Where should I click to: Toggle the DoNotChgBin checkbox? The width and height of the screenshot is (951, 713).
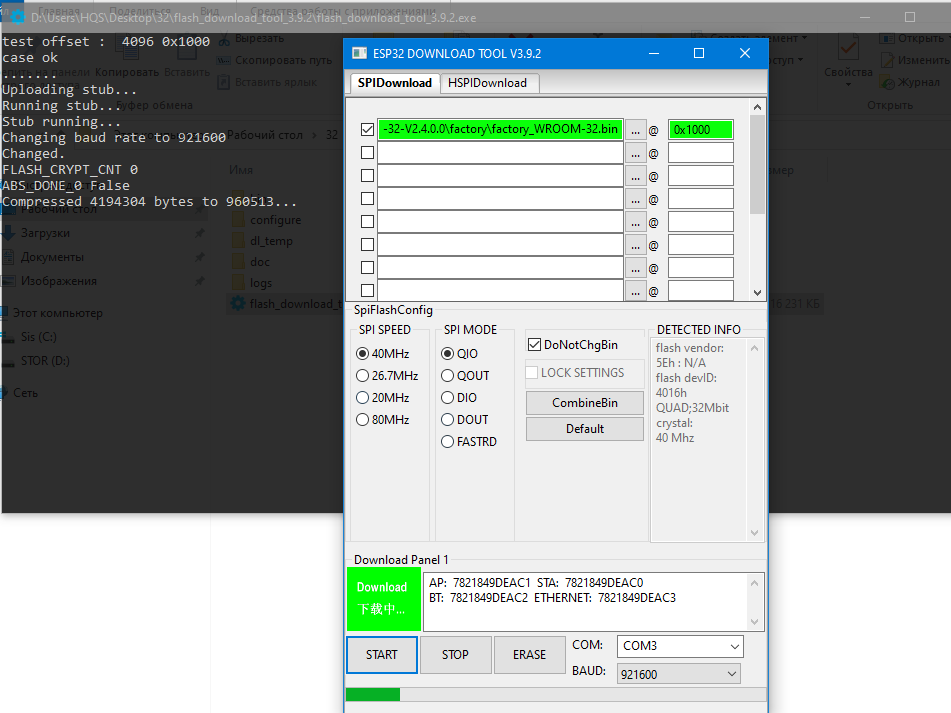click(x=534, y=345)
